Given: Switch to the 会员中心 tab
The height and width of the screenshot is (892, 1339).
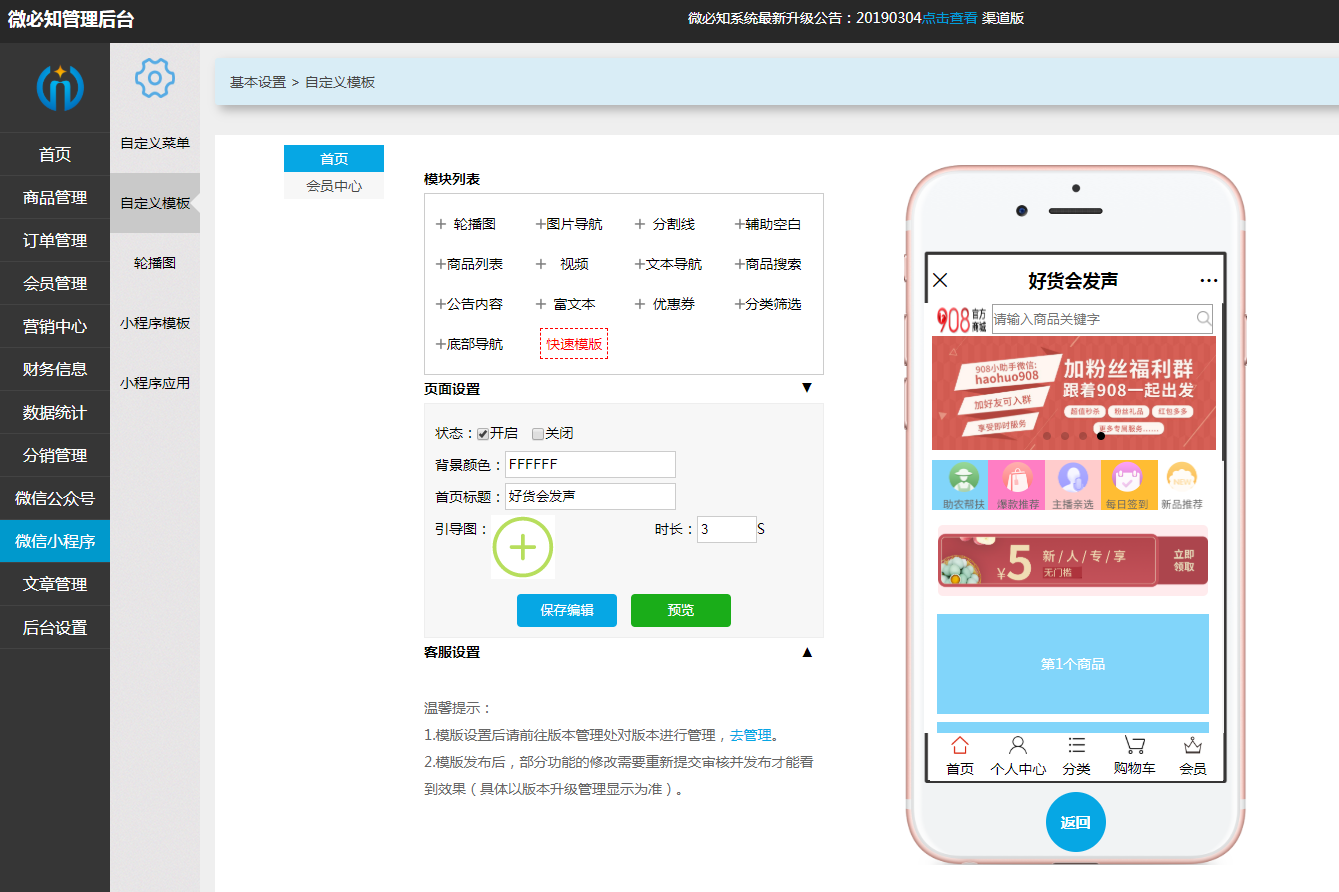Looking at the screenshot, I should coord(334,186).
